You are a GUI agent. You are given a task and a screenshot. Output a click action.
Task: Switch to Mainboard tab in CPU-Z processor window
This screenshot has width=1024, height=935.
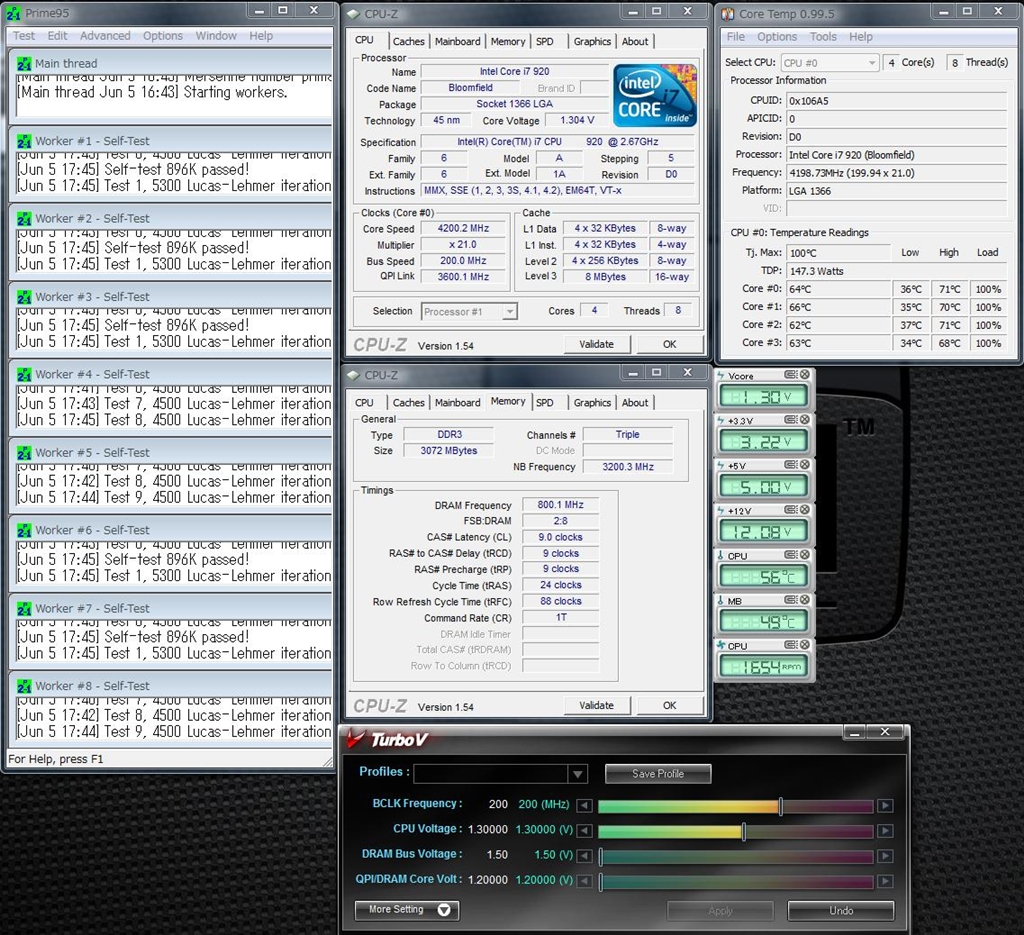457,41
